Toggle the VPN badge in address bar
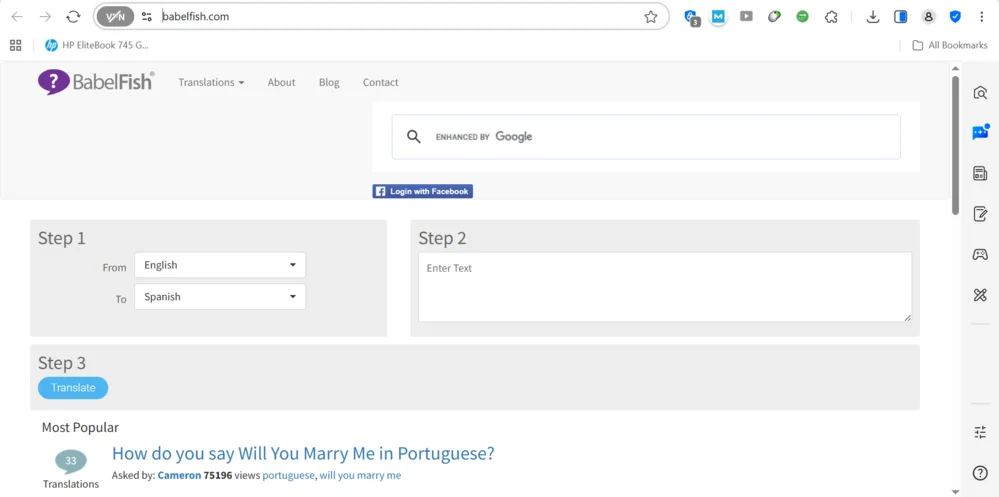The image size is (999, 497). pos(115,17)
